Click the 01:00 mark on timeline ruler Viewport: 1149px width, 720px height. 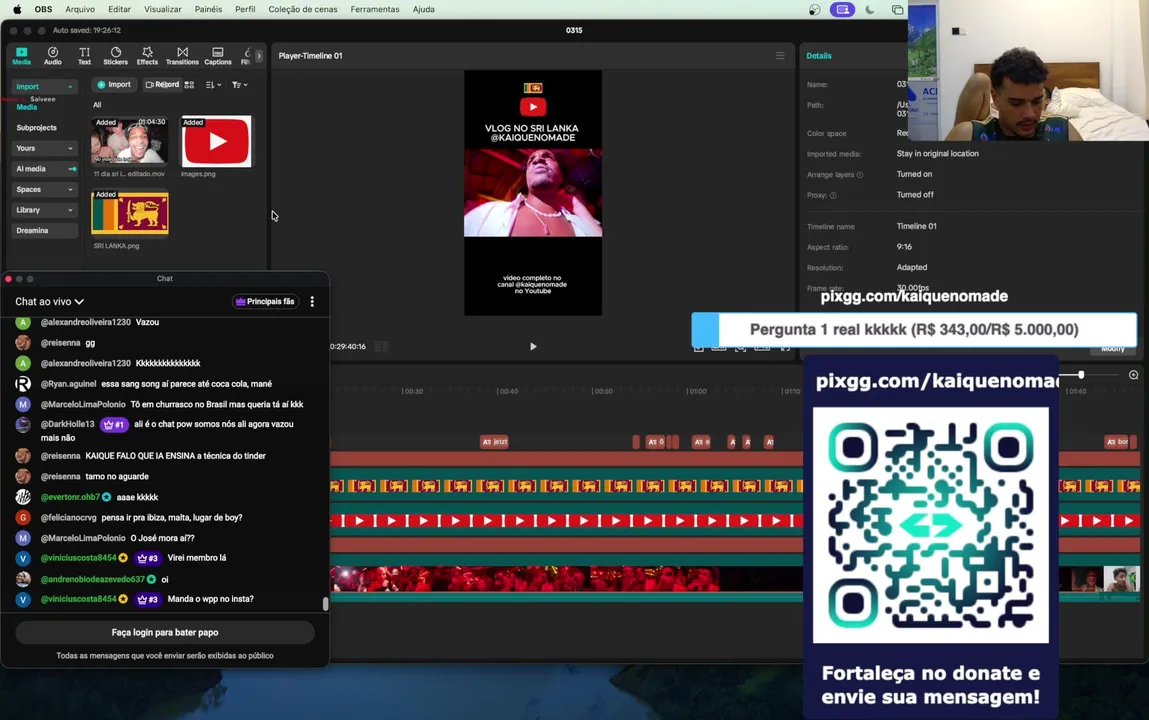(x=696, y=391)
